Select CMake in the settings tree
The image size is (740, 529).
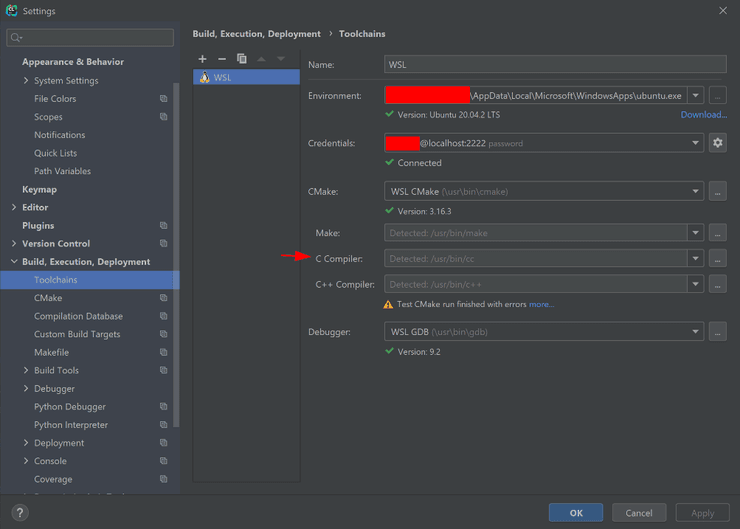48,298
